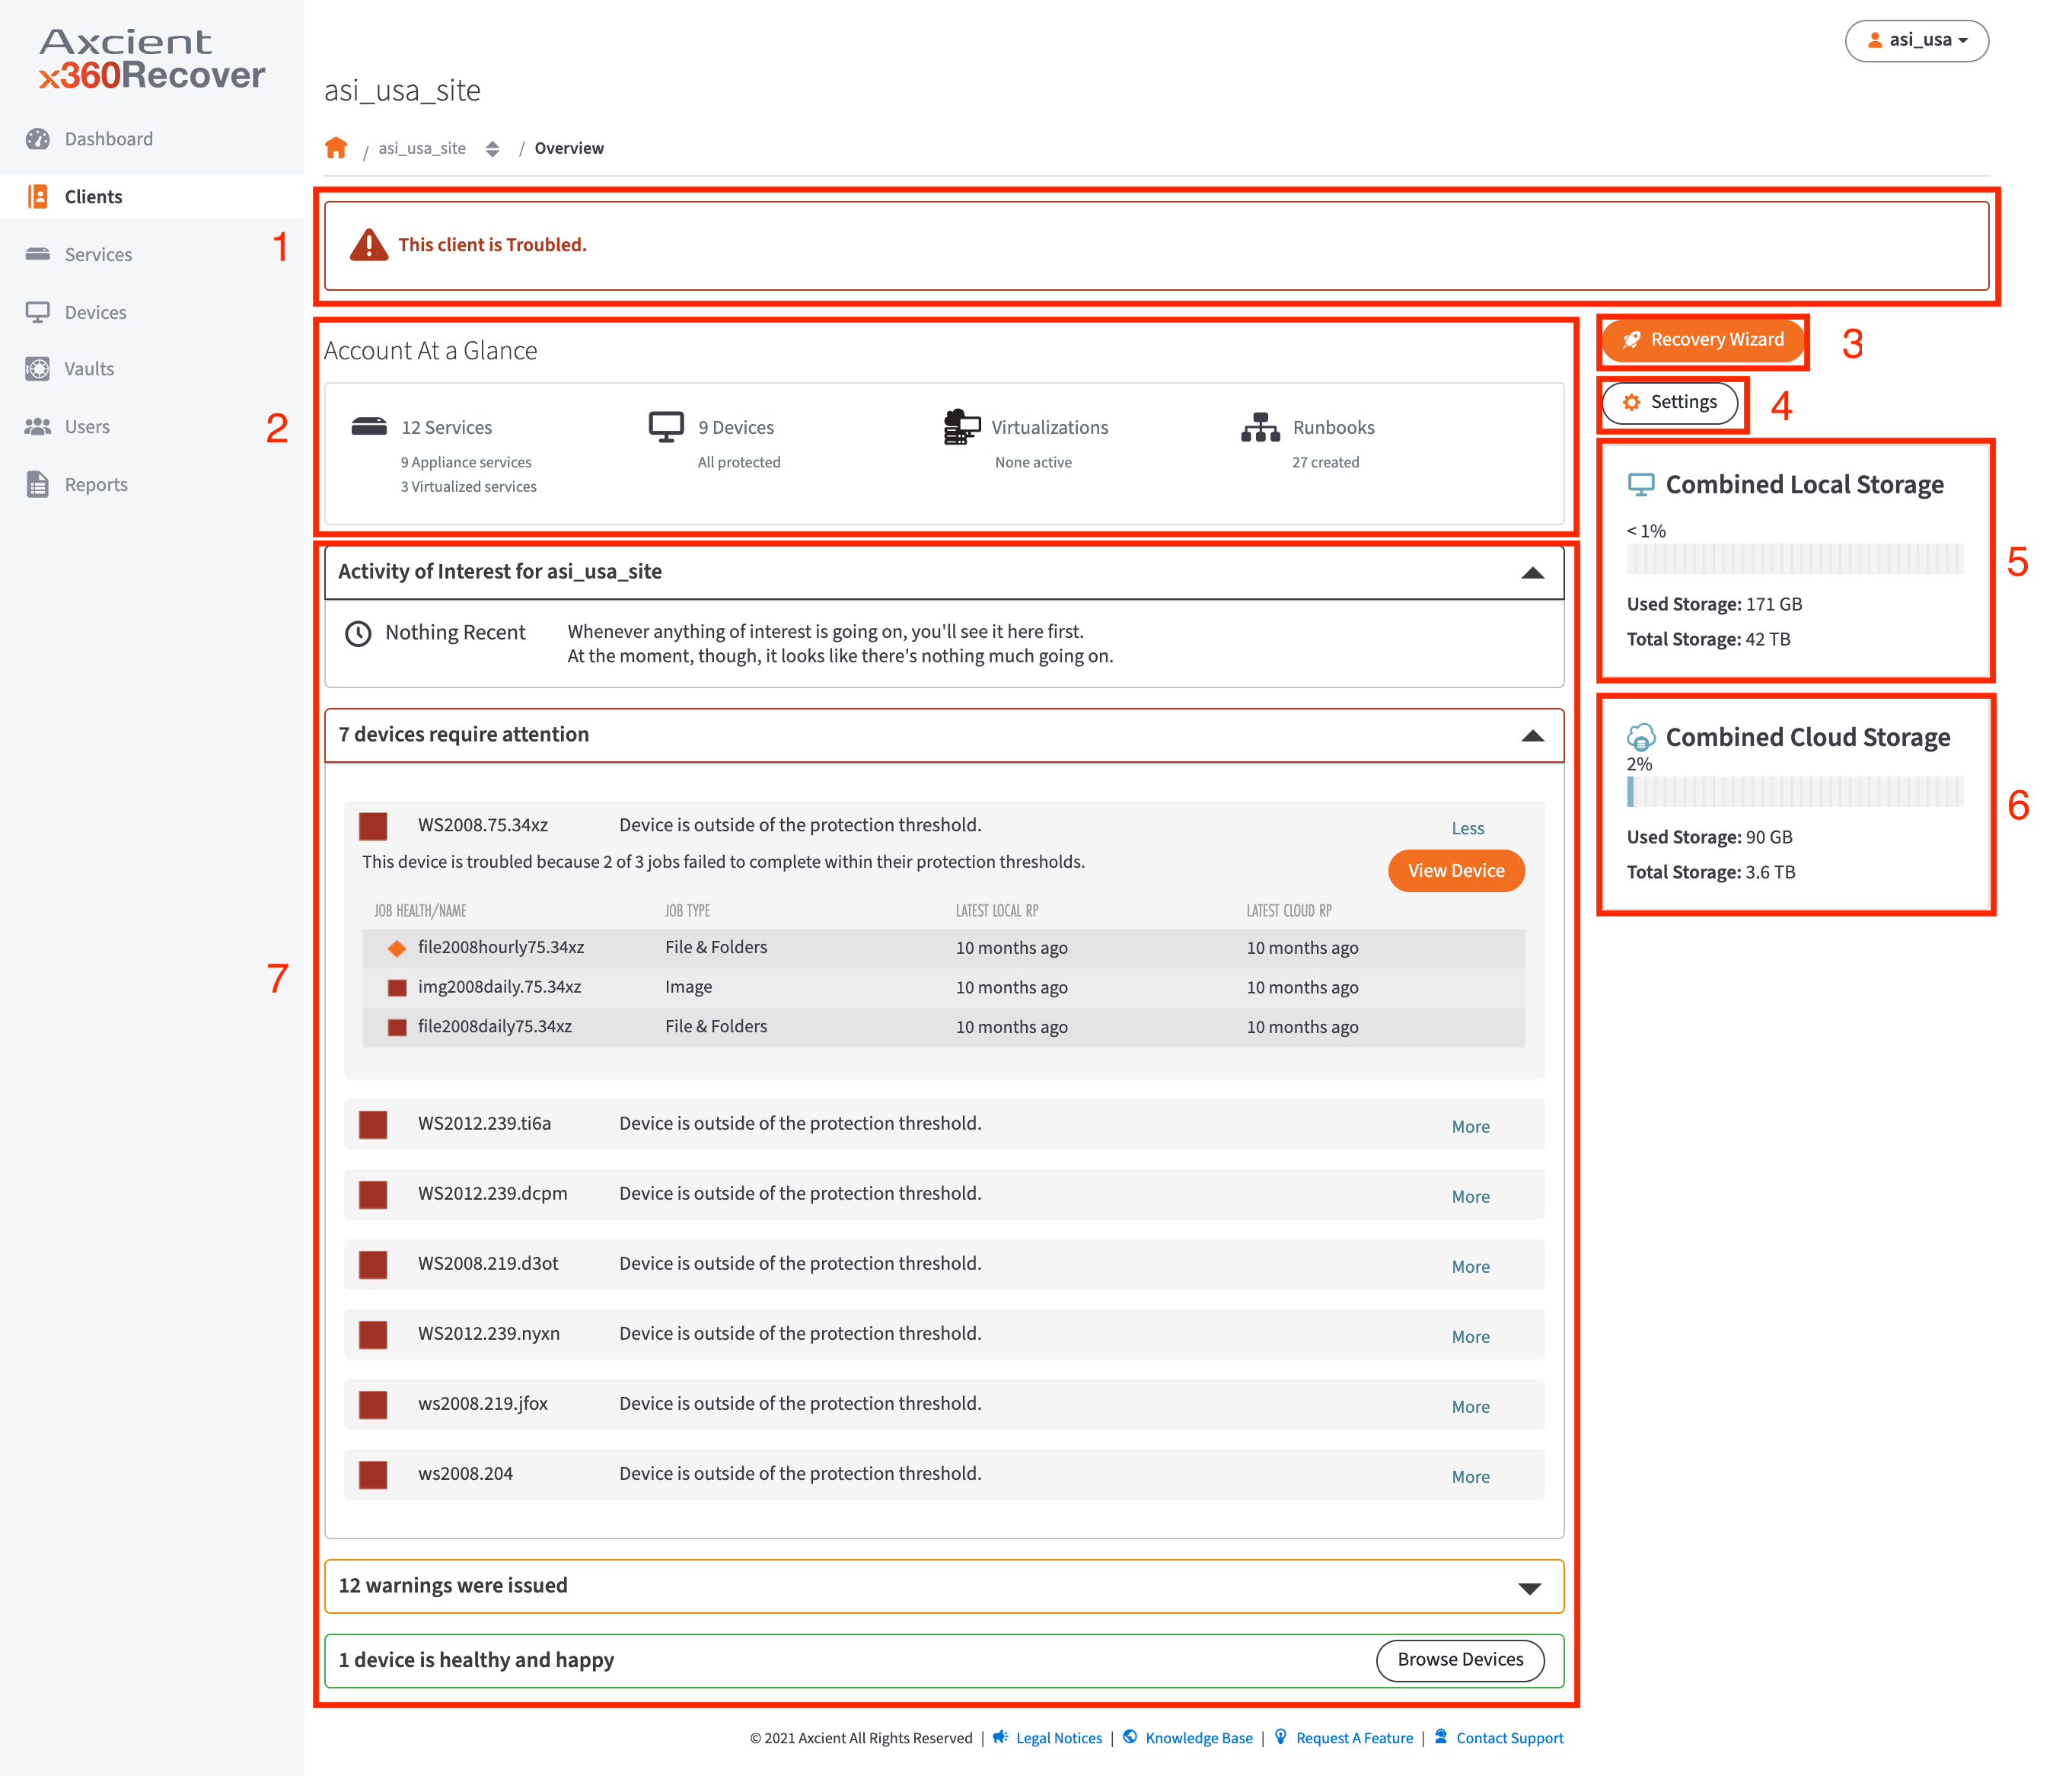Screen dimensions: 2072x1776
Task: Open the asi_usa user menu
Action: pos(1916,41)
